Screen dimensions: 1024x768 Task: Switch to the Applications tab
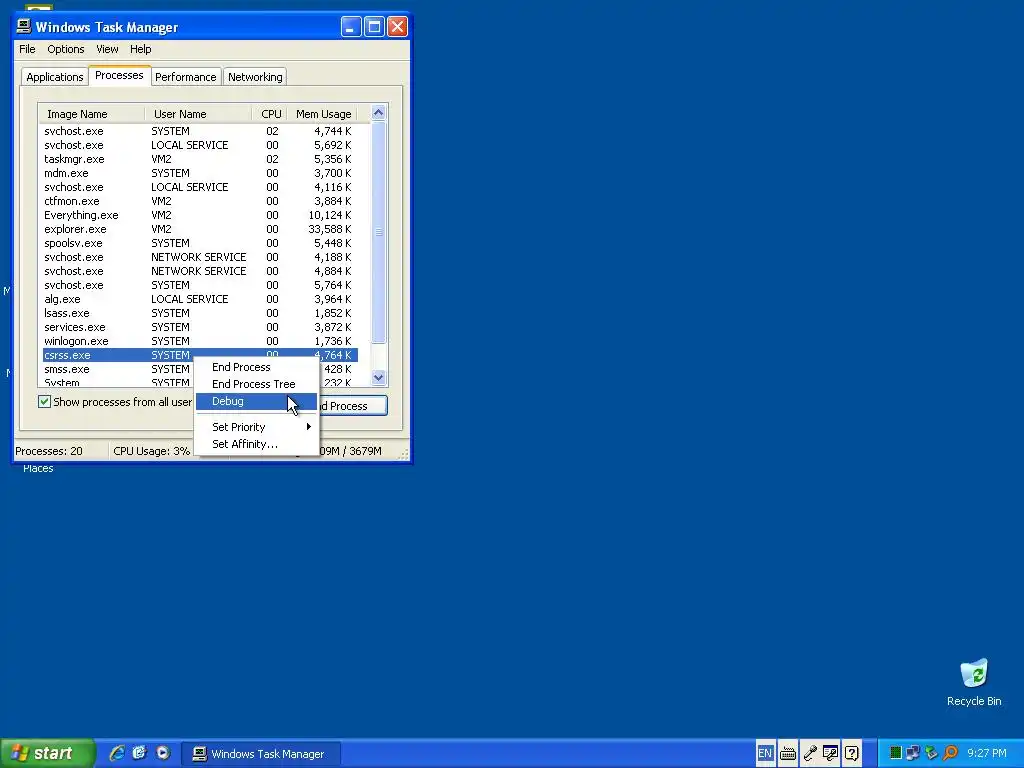pyautogui.click(x=55, y=77)
